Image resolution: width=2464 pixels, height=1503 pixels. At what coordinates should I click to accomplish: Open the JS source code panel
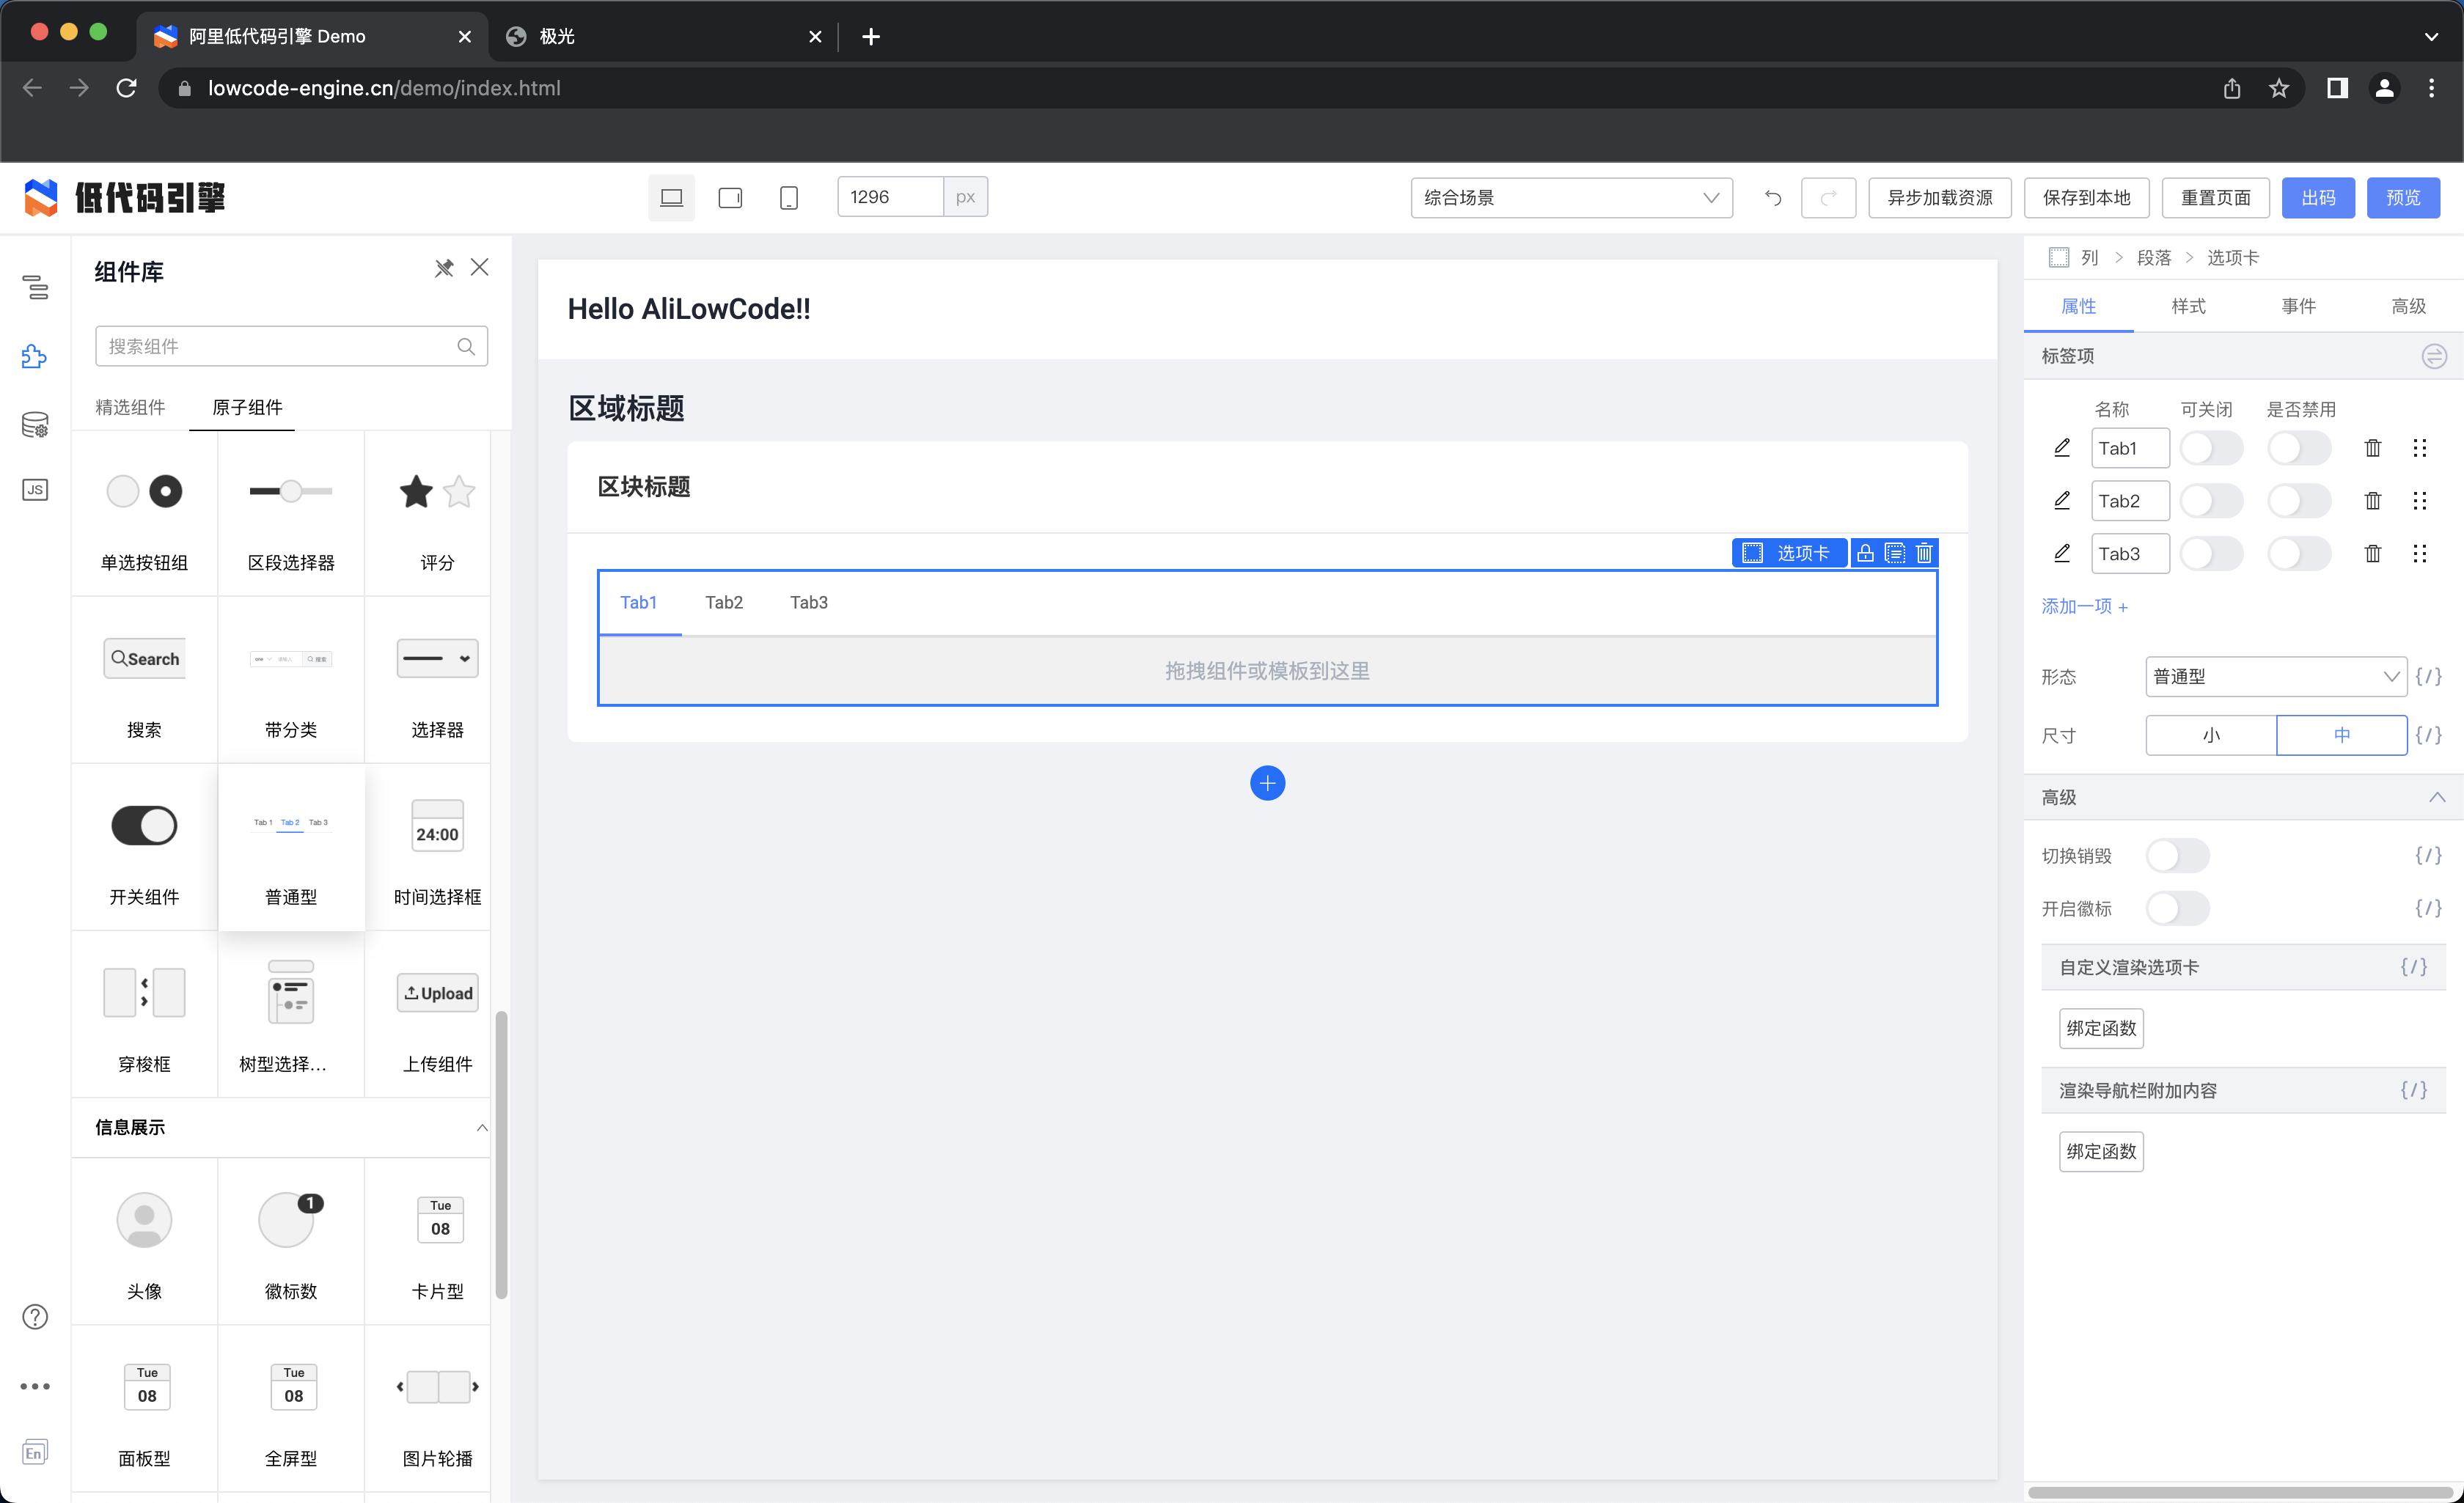click(35, 490)
